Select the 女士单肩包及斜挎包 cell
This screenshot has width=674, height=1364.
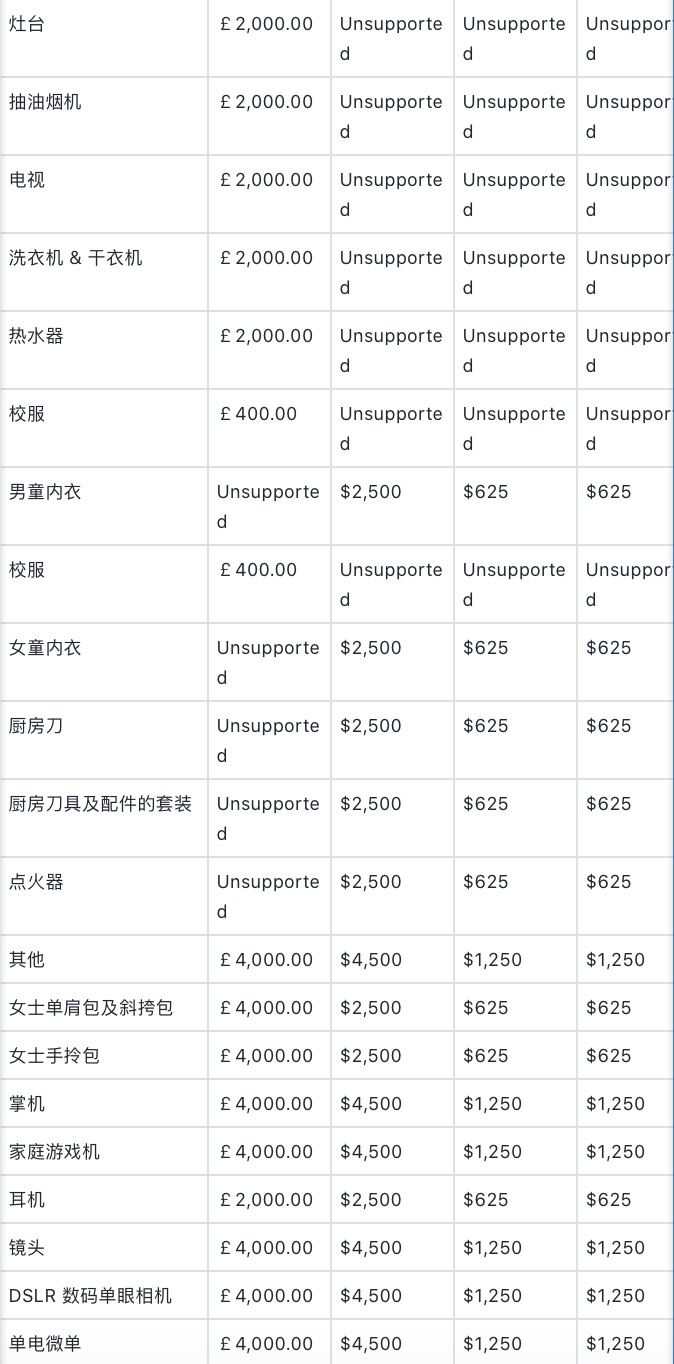pos(91,1008)
